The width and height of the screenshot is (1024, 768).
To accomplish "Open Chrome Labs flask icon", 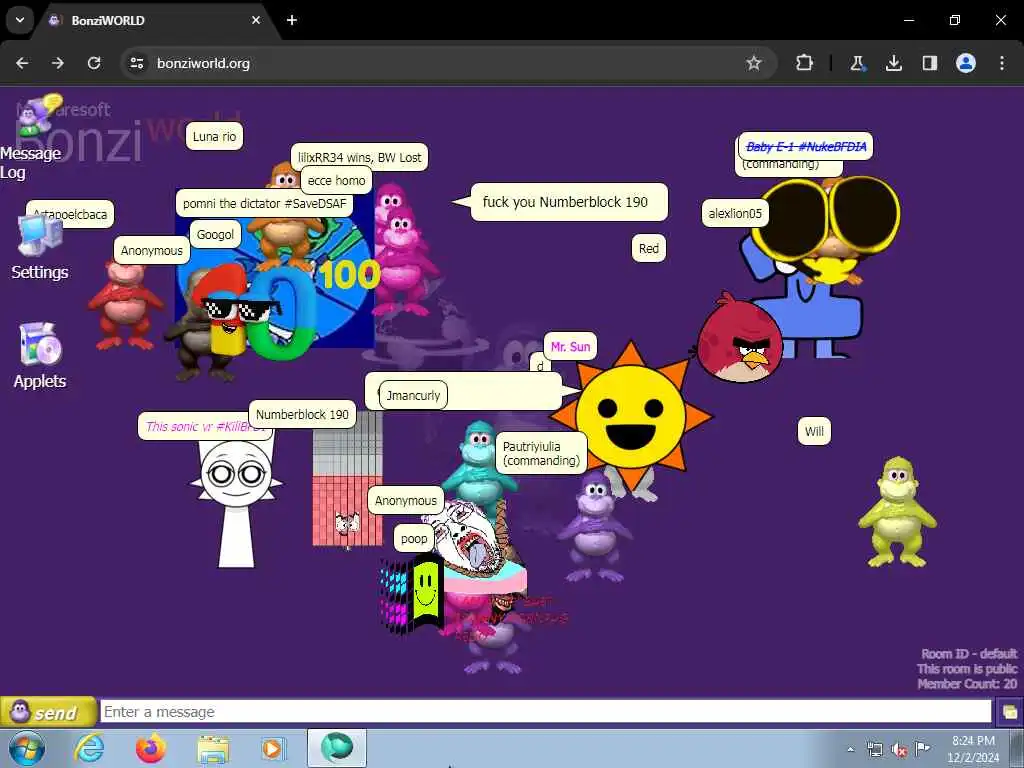I will [x=857, y=63].
